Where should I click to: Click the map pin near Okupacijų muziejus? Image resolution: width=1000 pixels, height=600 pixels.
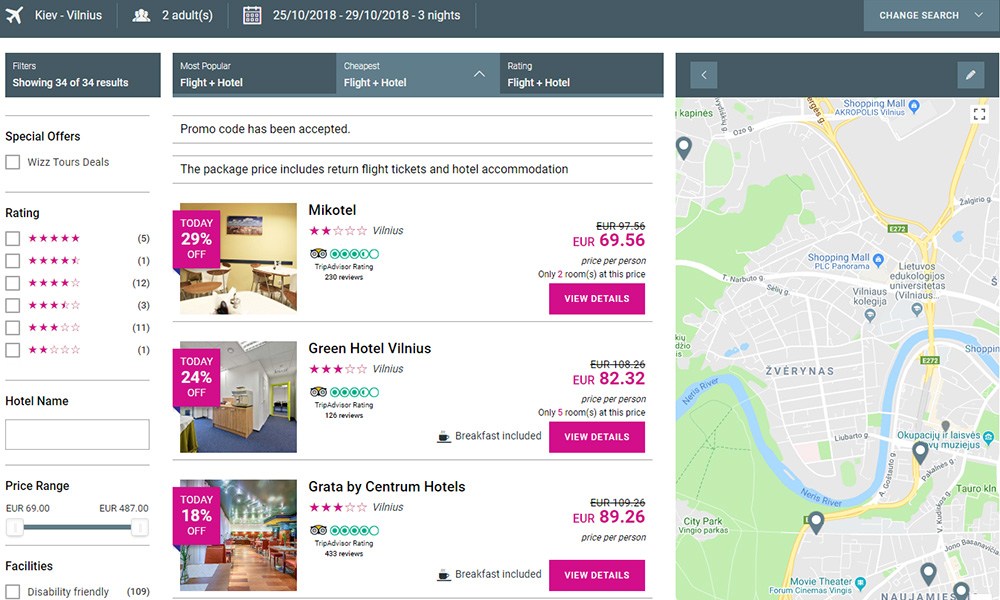click(920, 452)
